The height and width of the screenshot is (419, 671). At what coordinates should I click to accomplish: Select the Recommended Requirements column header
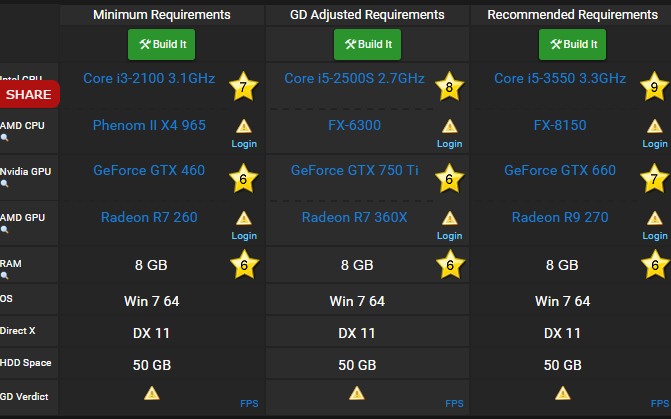pos(573,15)
